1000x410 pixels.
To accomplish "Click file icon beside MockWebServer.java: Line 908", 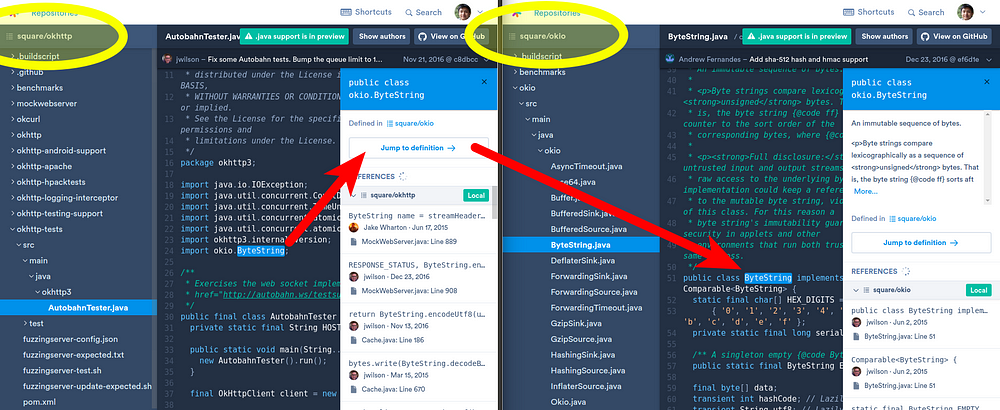I will [354, 291].
